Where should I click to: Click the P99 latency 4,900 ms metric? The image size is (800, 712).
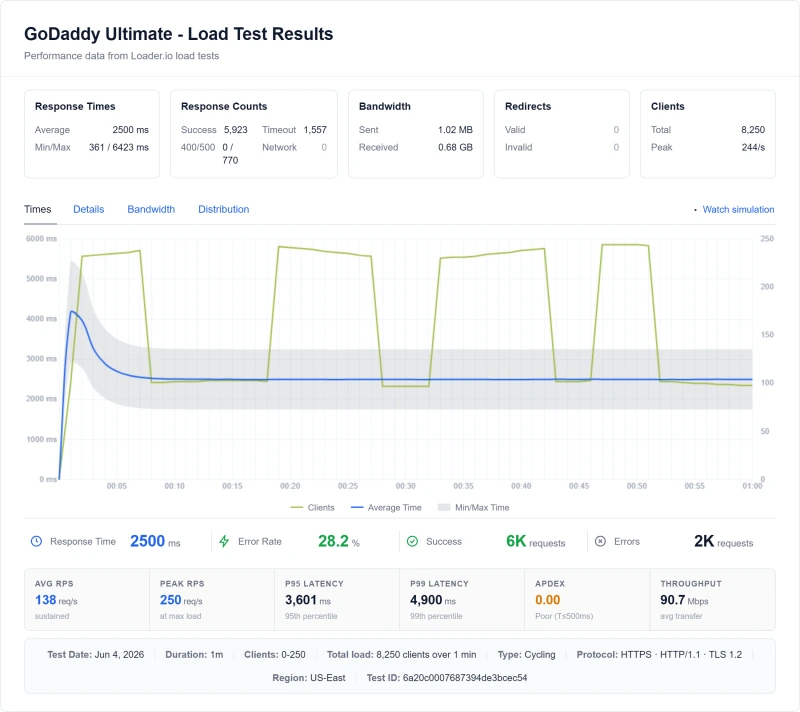tap(433, 600)
